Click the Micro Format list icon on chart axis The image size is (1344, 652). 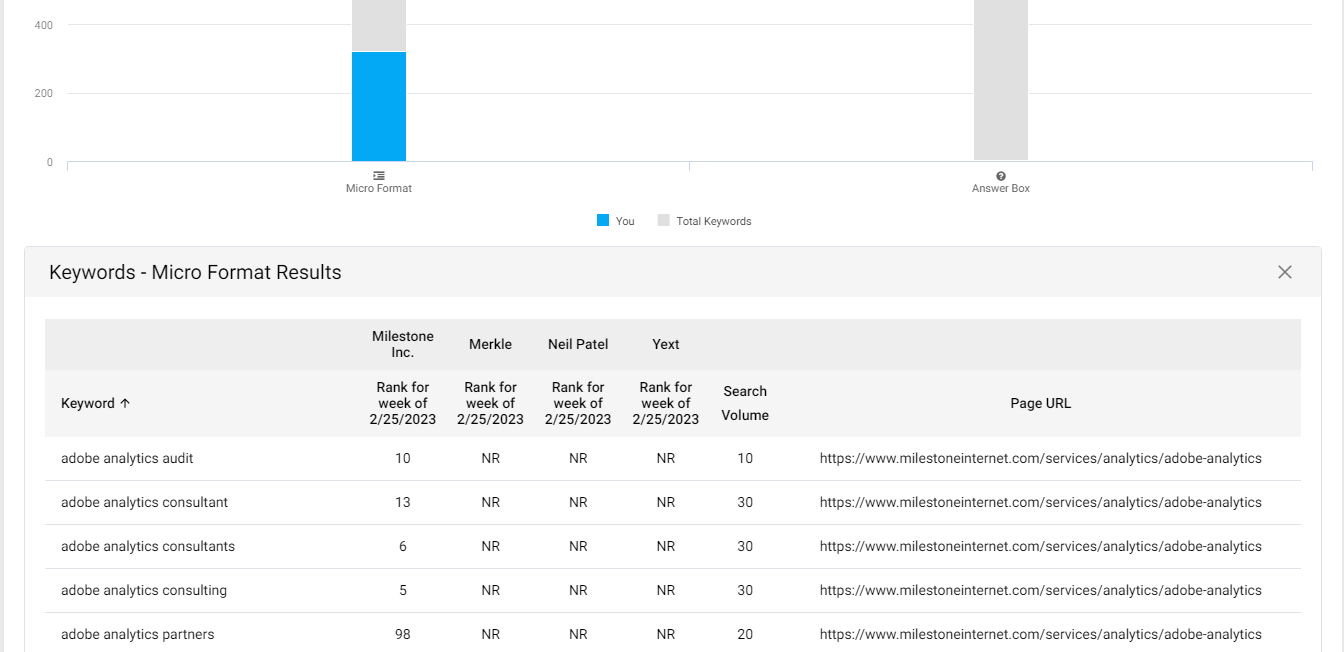click(379, 175)
